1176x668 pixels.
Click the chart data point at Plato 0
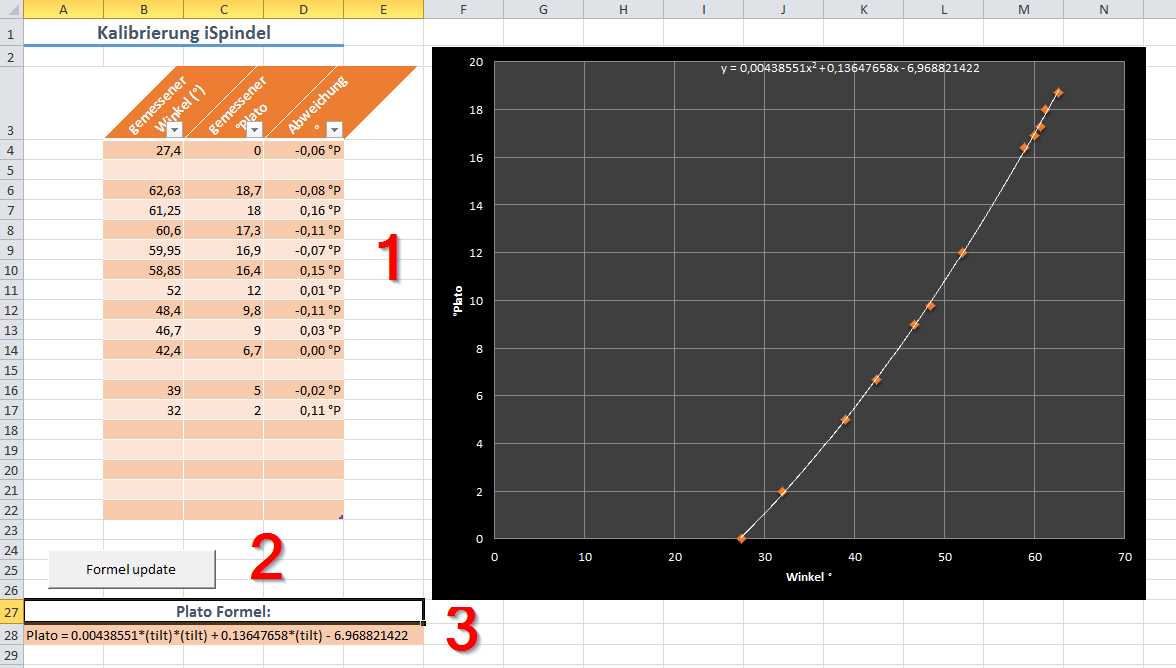(x=741, y=538)
